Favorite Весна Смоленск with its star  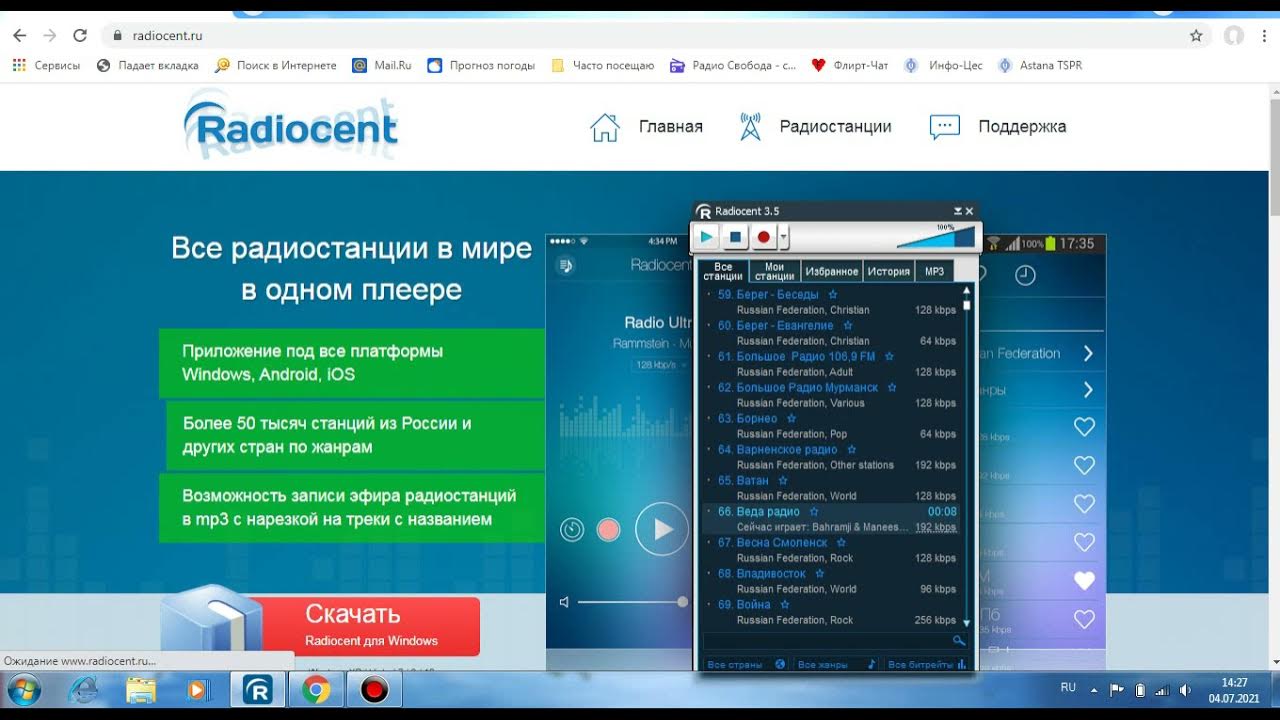(841, 543)
